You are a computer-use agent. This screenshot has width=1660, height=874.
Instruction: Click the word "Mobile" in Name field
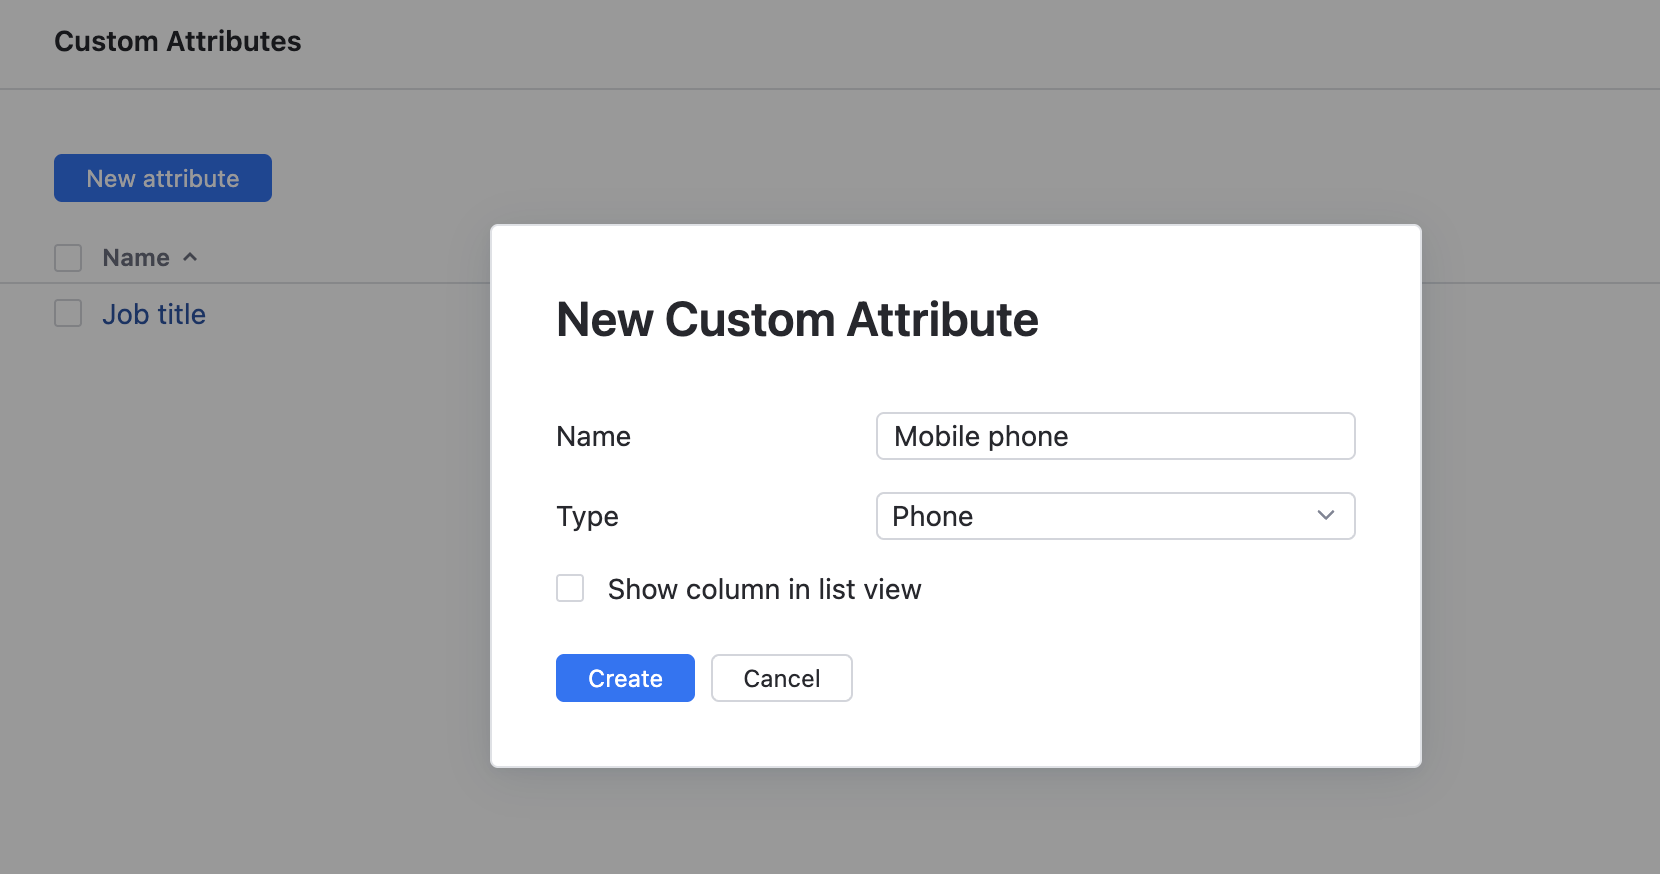(936, 436)
